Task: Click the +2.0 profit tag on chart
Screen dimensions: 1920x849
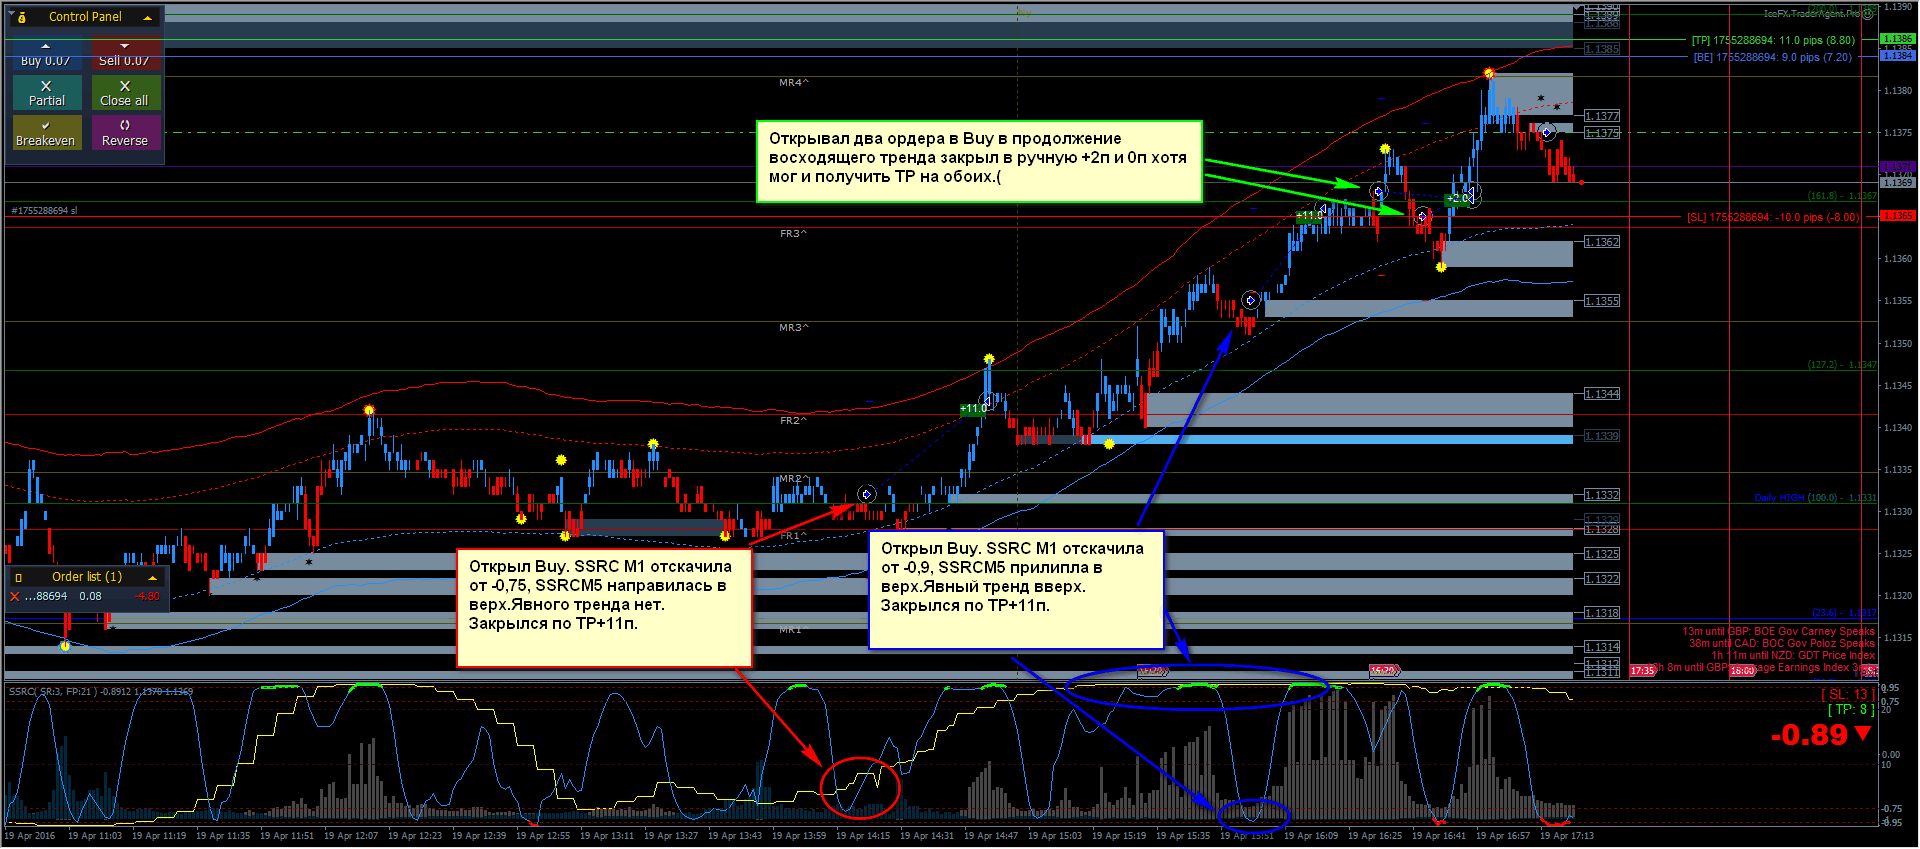Action: pyautogui.click(x=1458, y=199)
